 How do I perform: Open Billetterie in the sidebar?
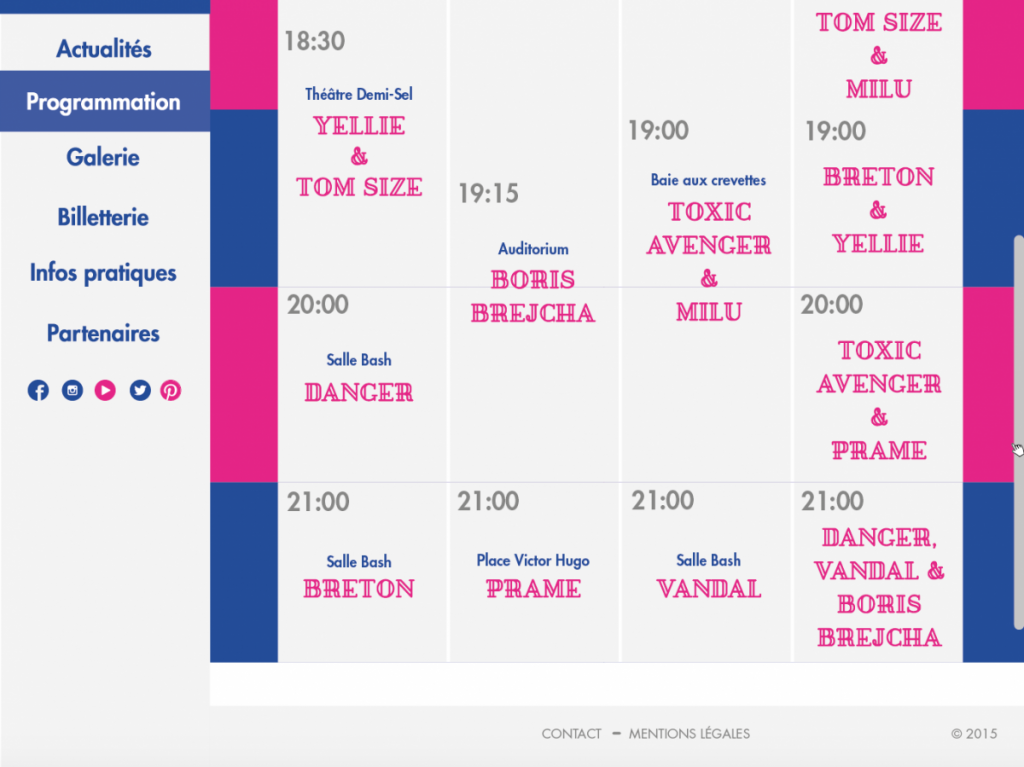point(103,217)
